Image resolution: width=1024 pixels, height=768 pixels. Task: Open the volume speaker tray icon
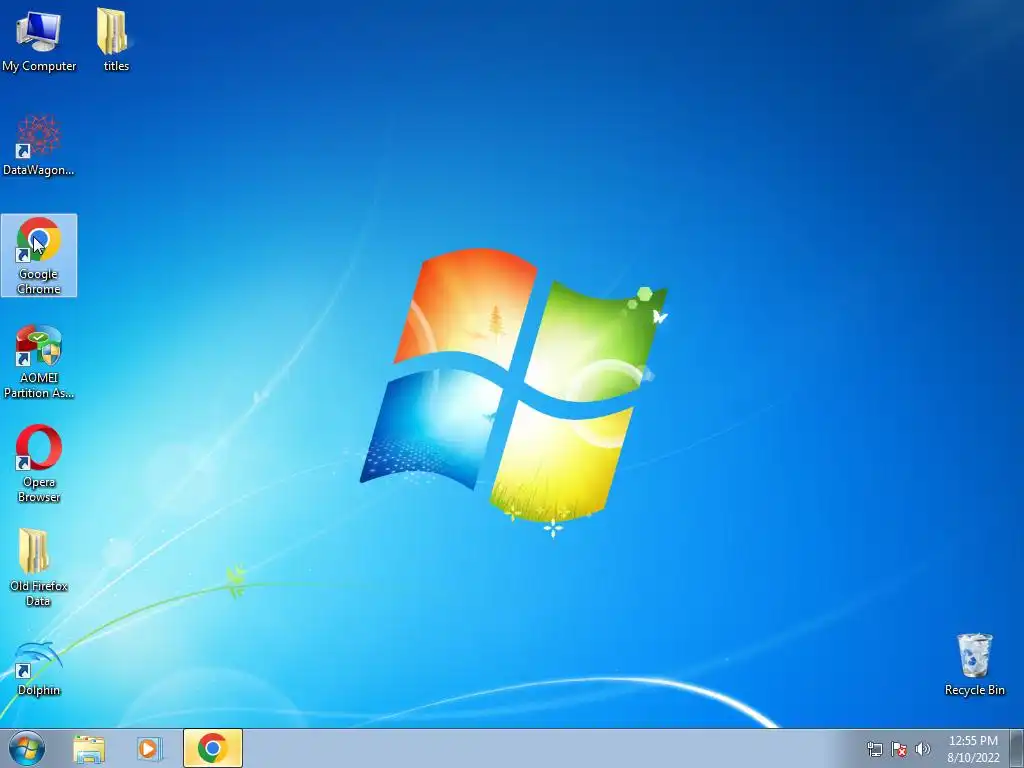(x=923, y=749)
